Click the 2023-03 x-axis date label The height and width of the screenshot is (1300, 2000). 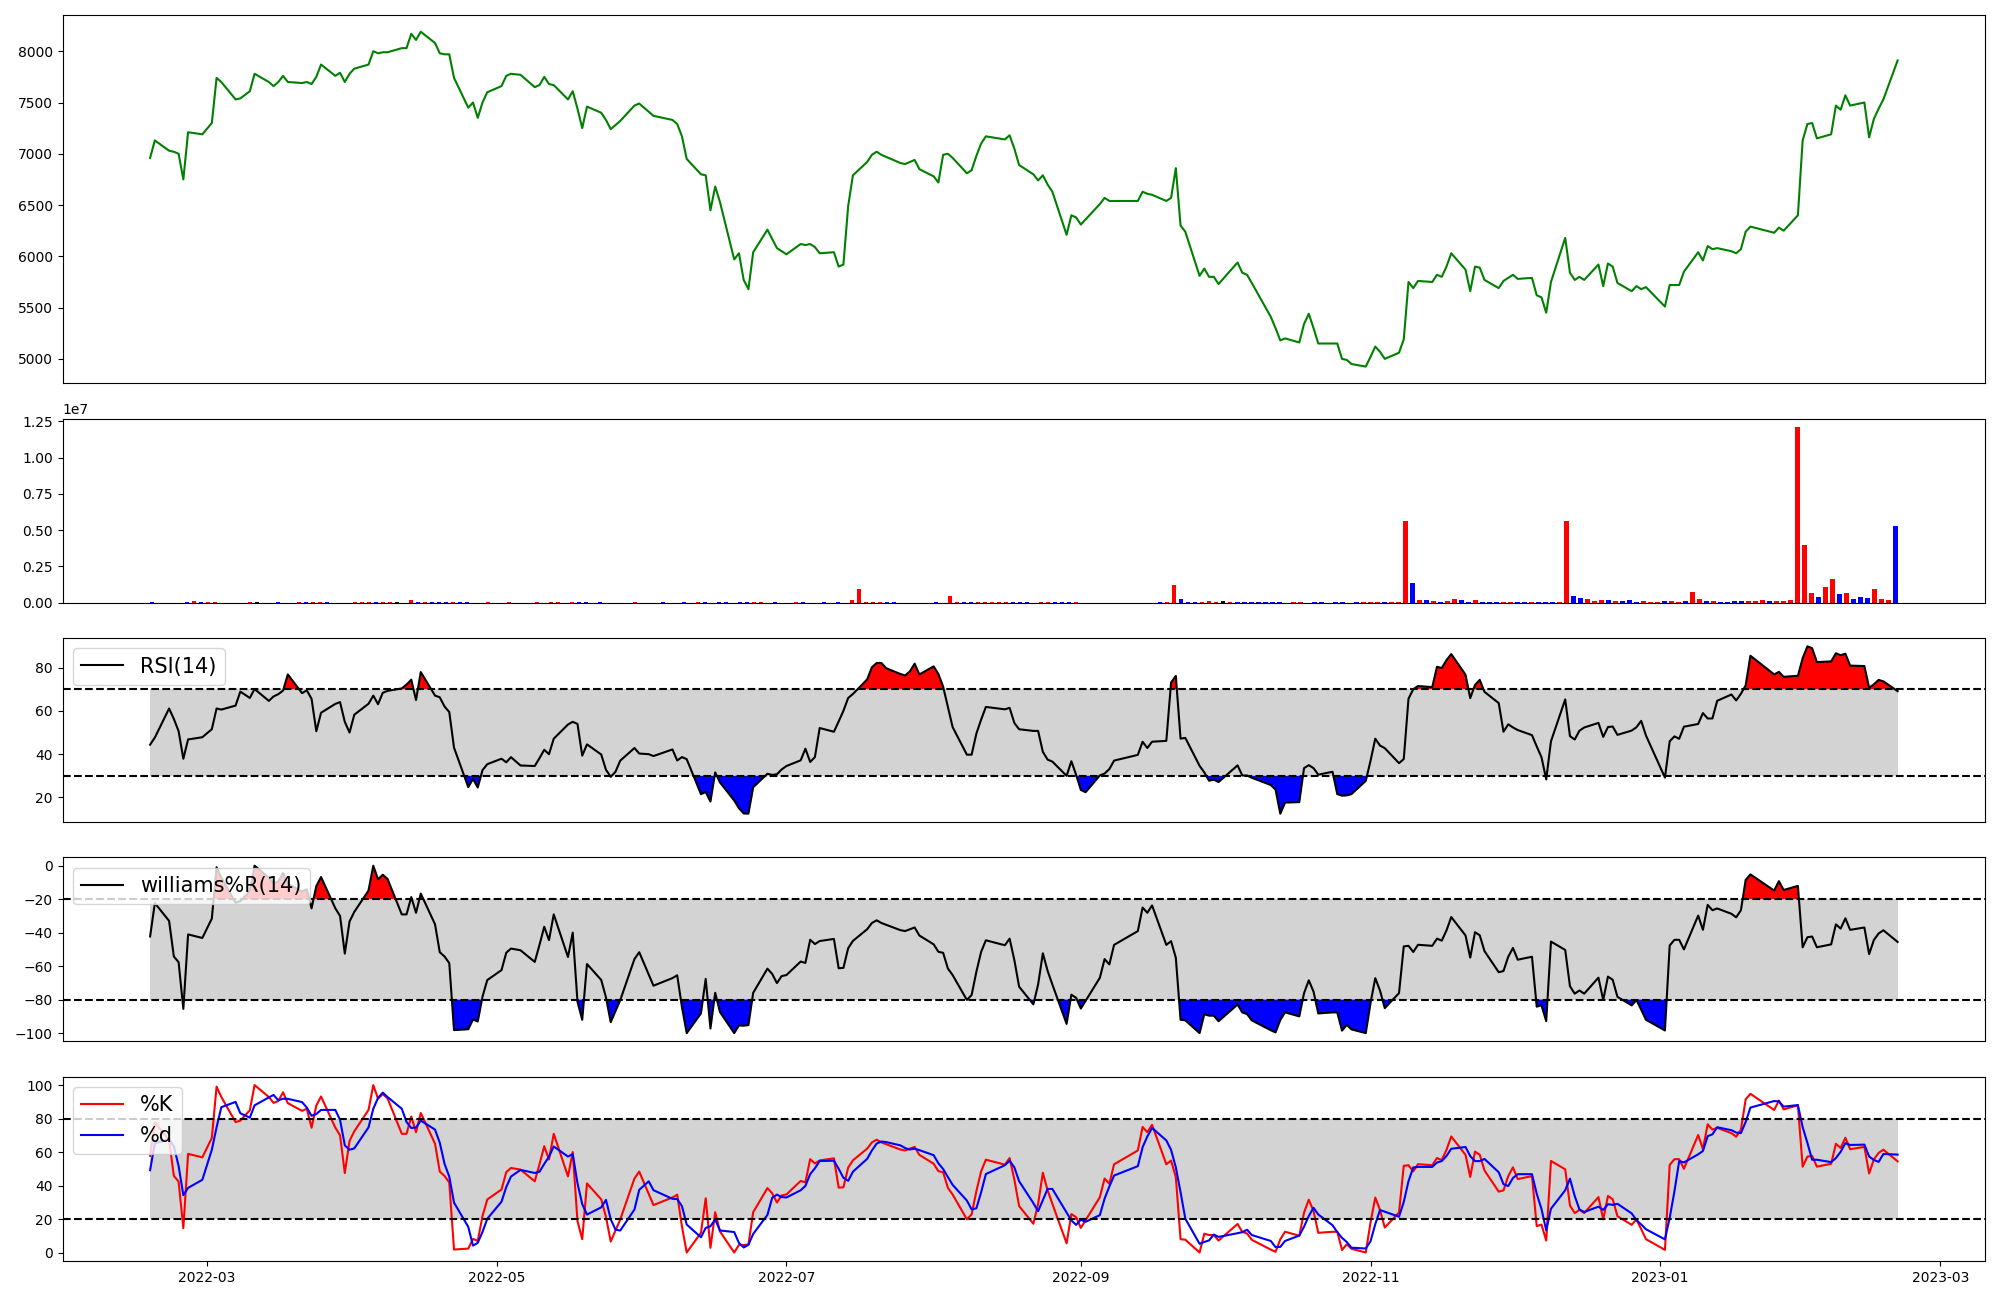[x=1941, y=1277]
